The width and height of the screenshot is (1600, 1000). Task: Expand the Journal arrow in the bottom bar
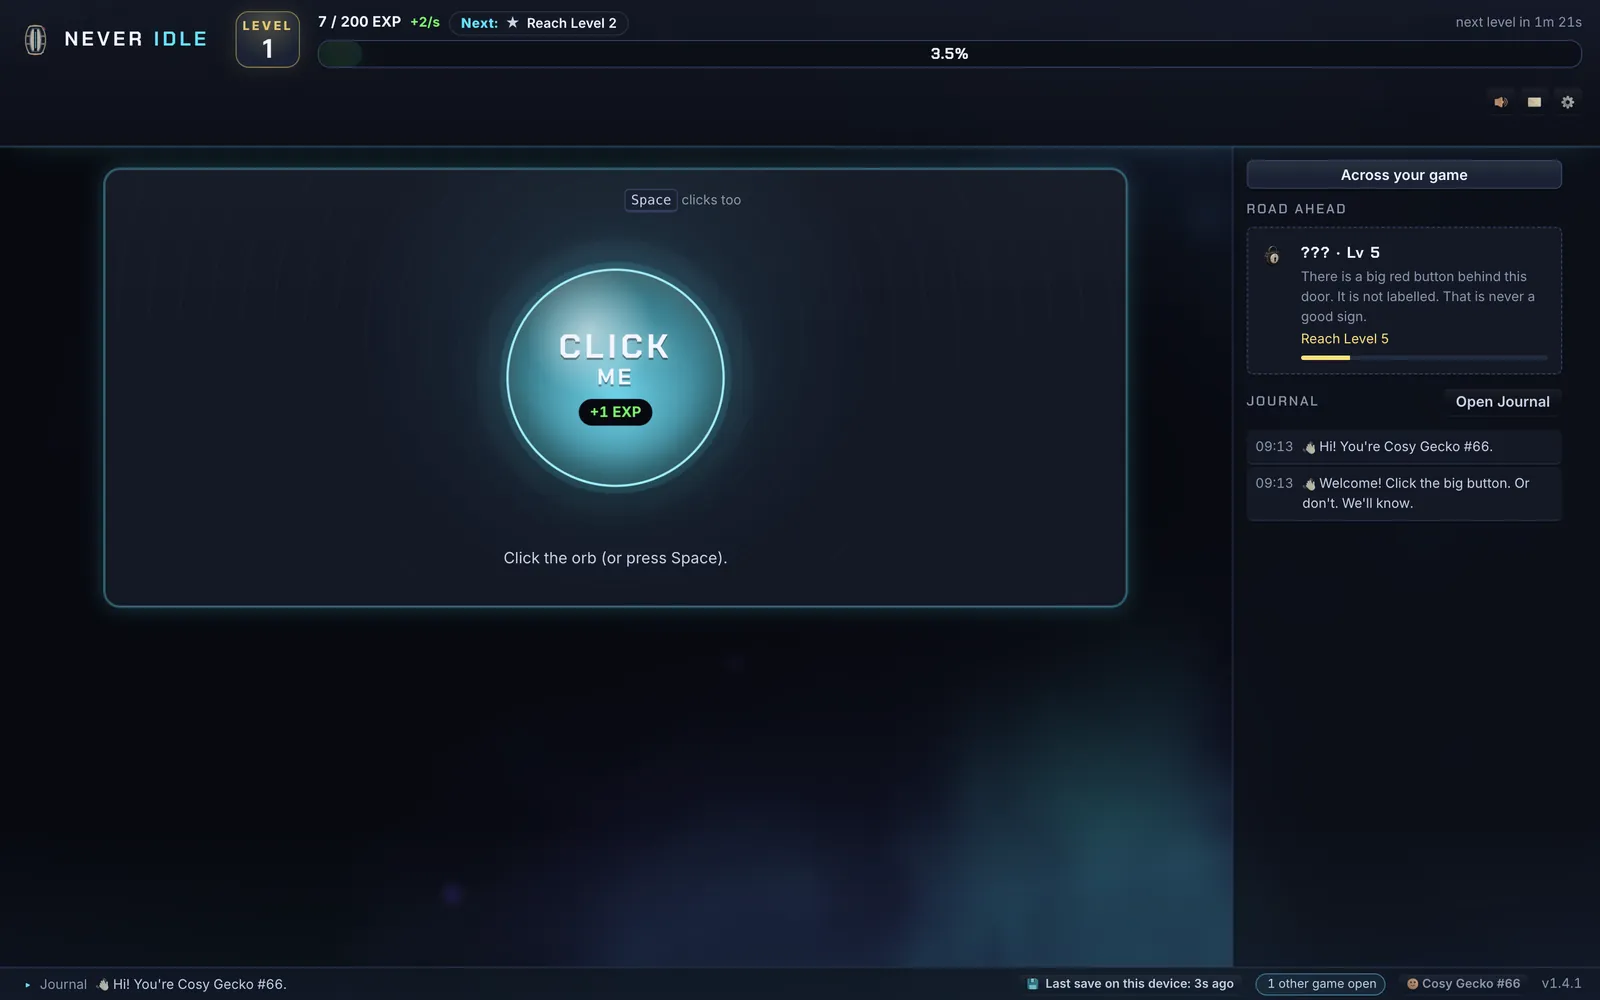coord(28,985)
